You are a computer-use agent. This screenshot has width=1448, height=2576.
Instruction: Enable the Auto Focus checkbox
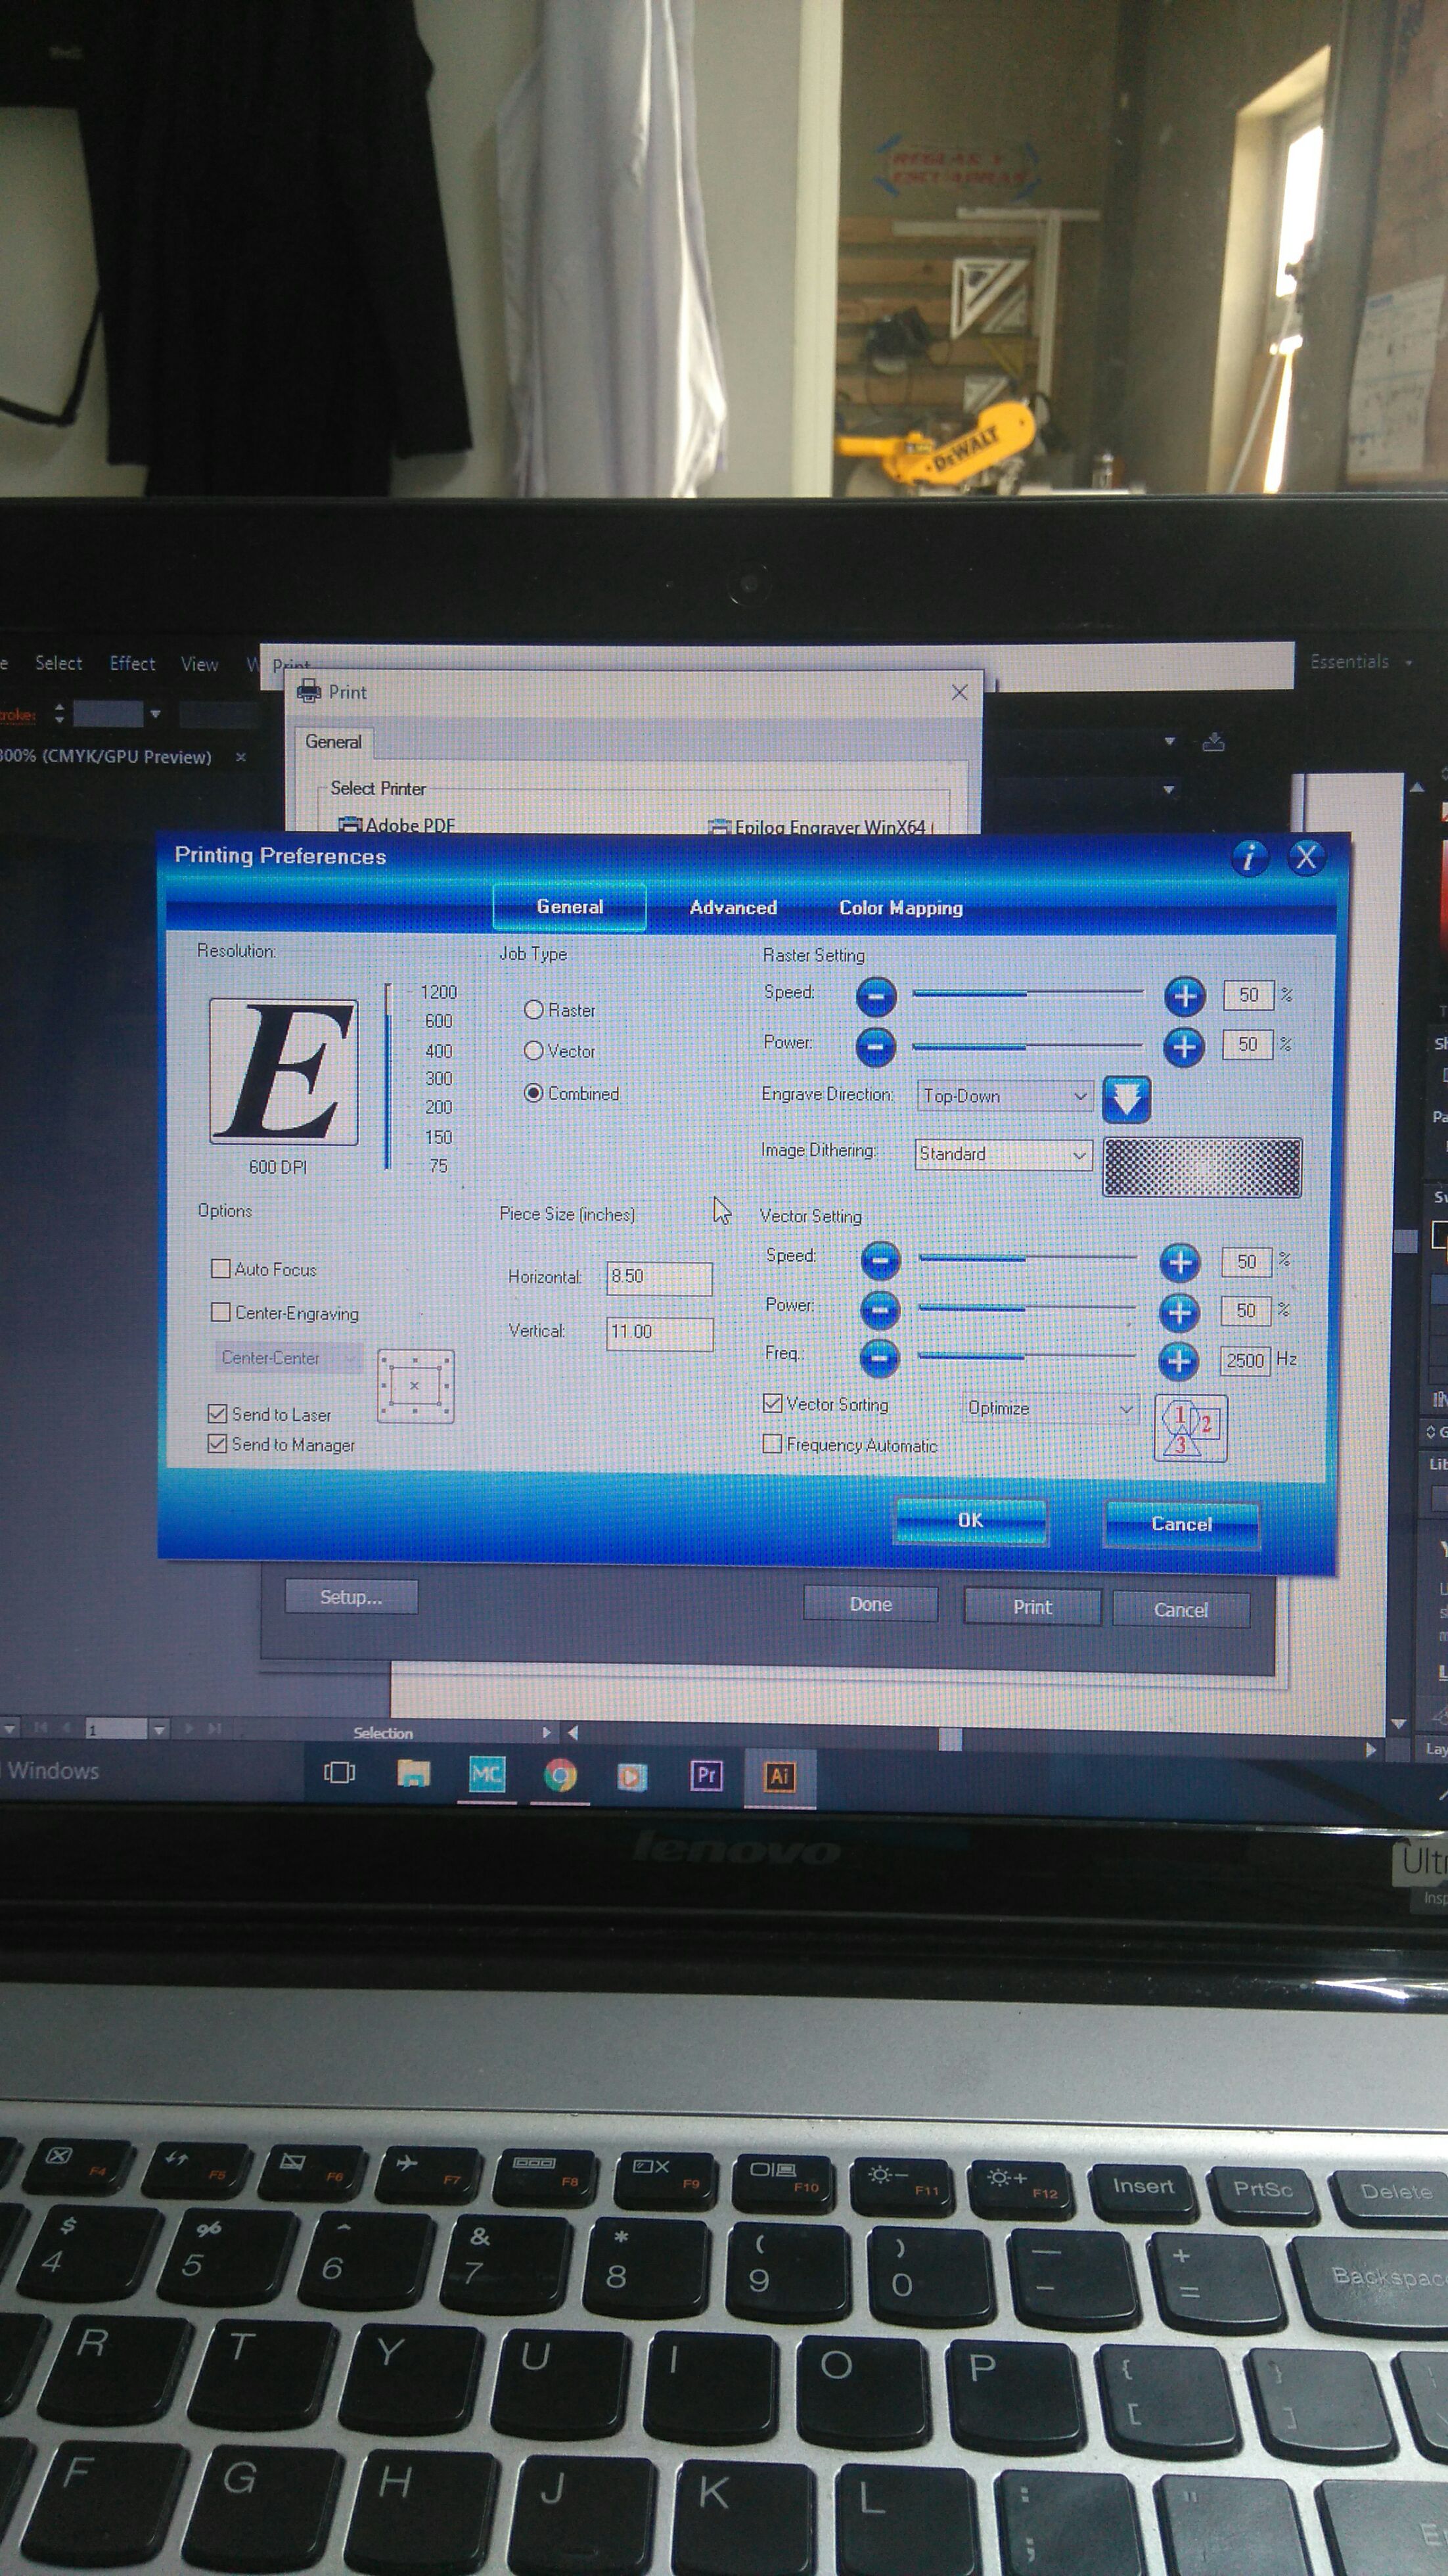click(x=221, y=1269)
